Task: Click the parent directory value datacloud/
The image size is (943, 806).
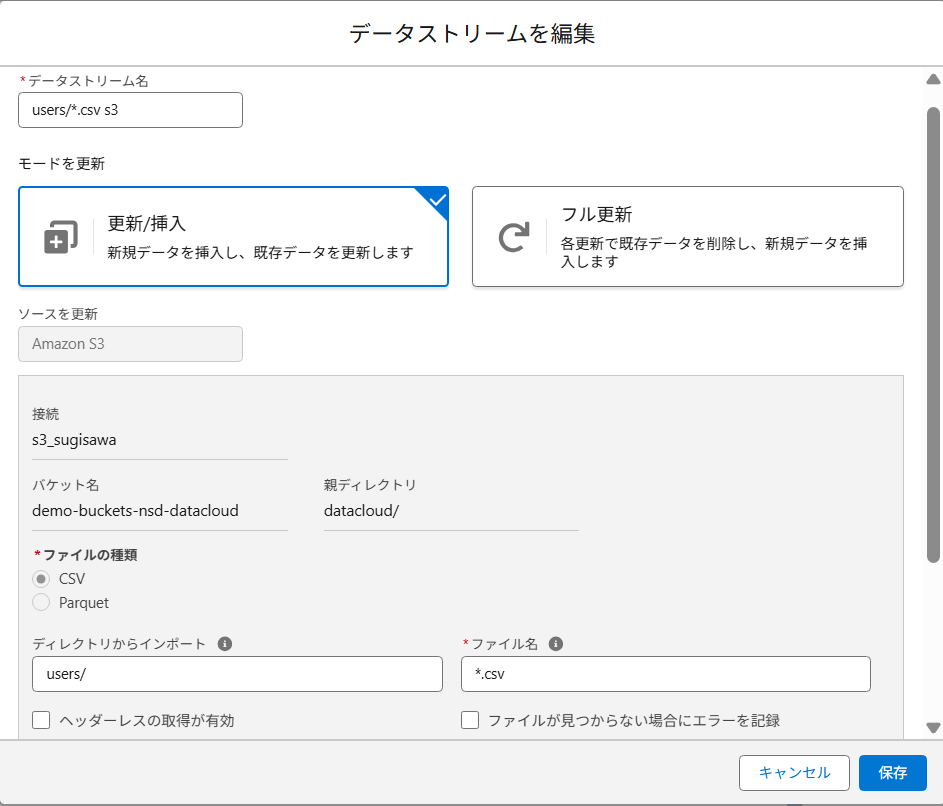Action: tap(361, 511)
